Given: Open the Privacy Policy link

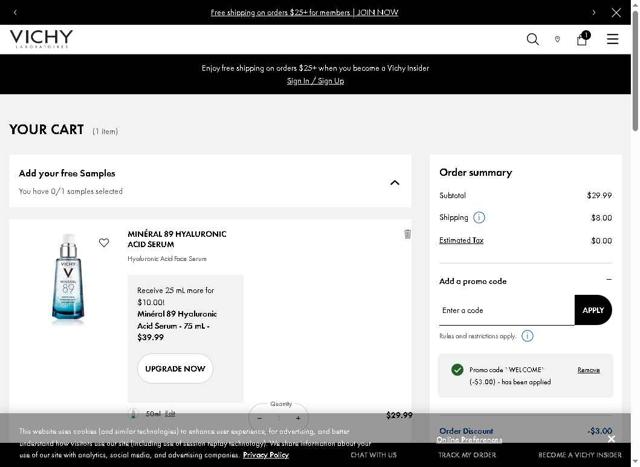Looking at the screenshot, I should coord(266,455).
